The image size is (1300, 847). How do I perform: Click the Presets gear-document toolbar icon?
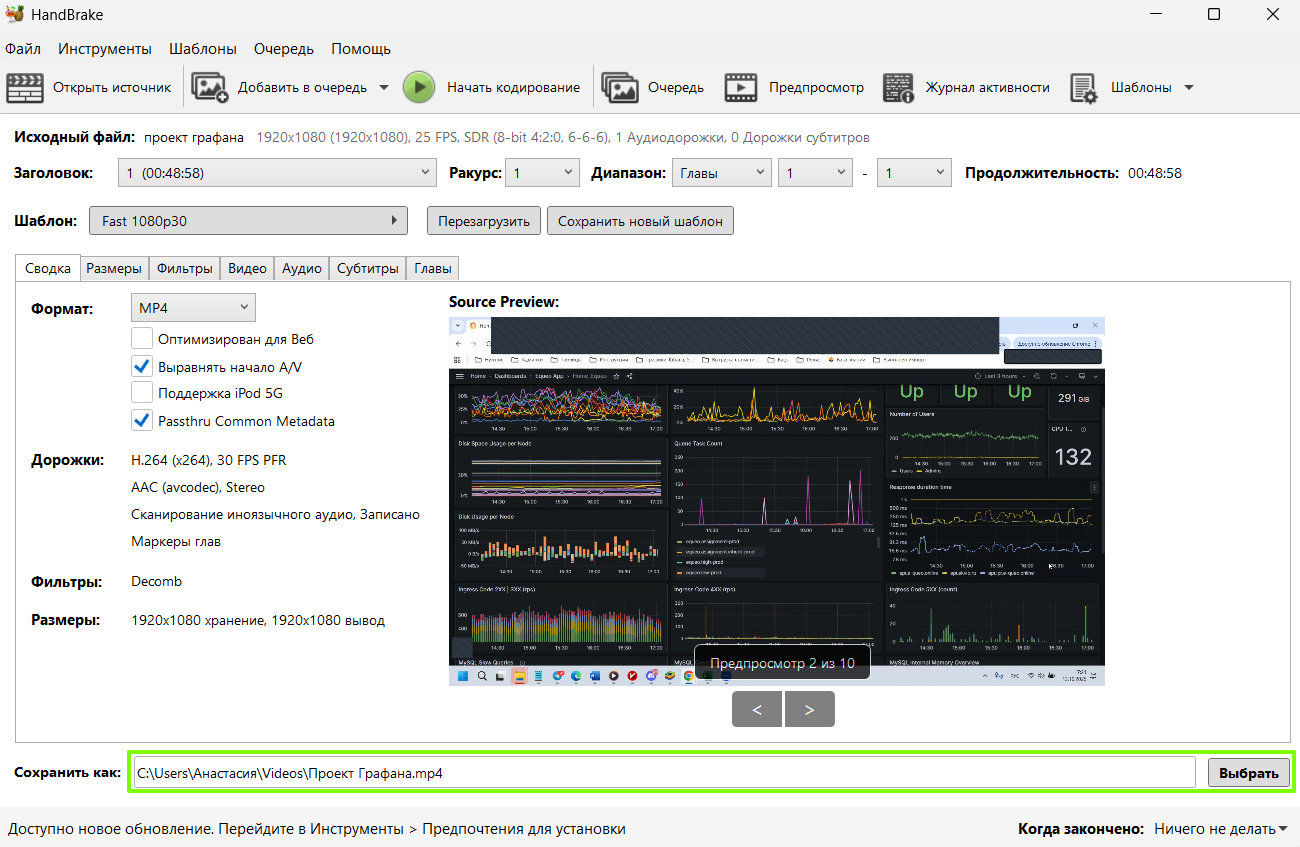pyautogui.click(x=1085, y=88)
